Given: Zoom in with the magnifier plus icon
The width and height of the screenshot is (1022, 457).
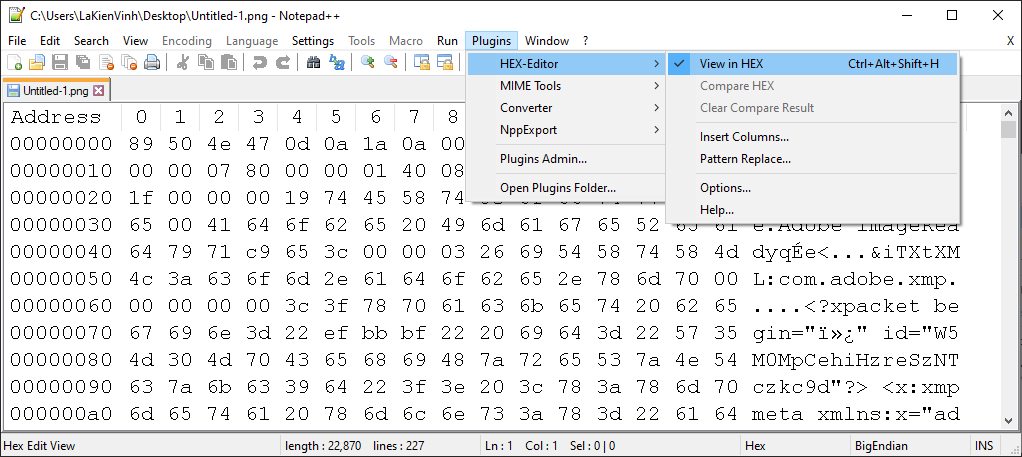Looking at the screenshot, I should click(x=368, y=63).
